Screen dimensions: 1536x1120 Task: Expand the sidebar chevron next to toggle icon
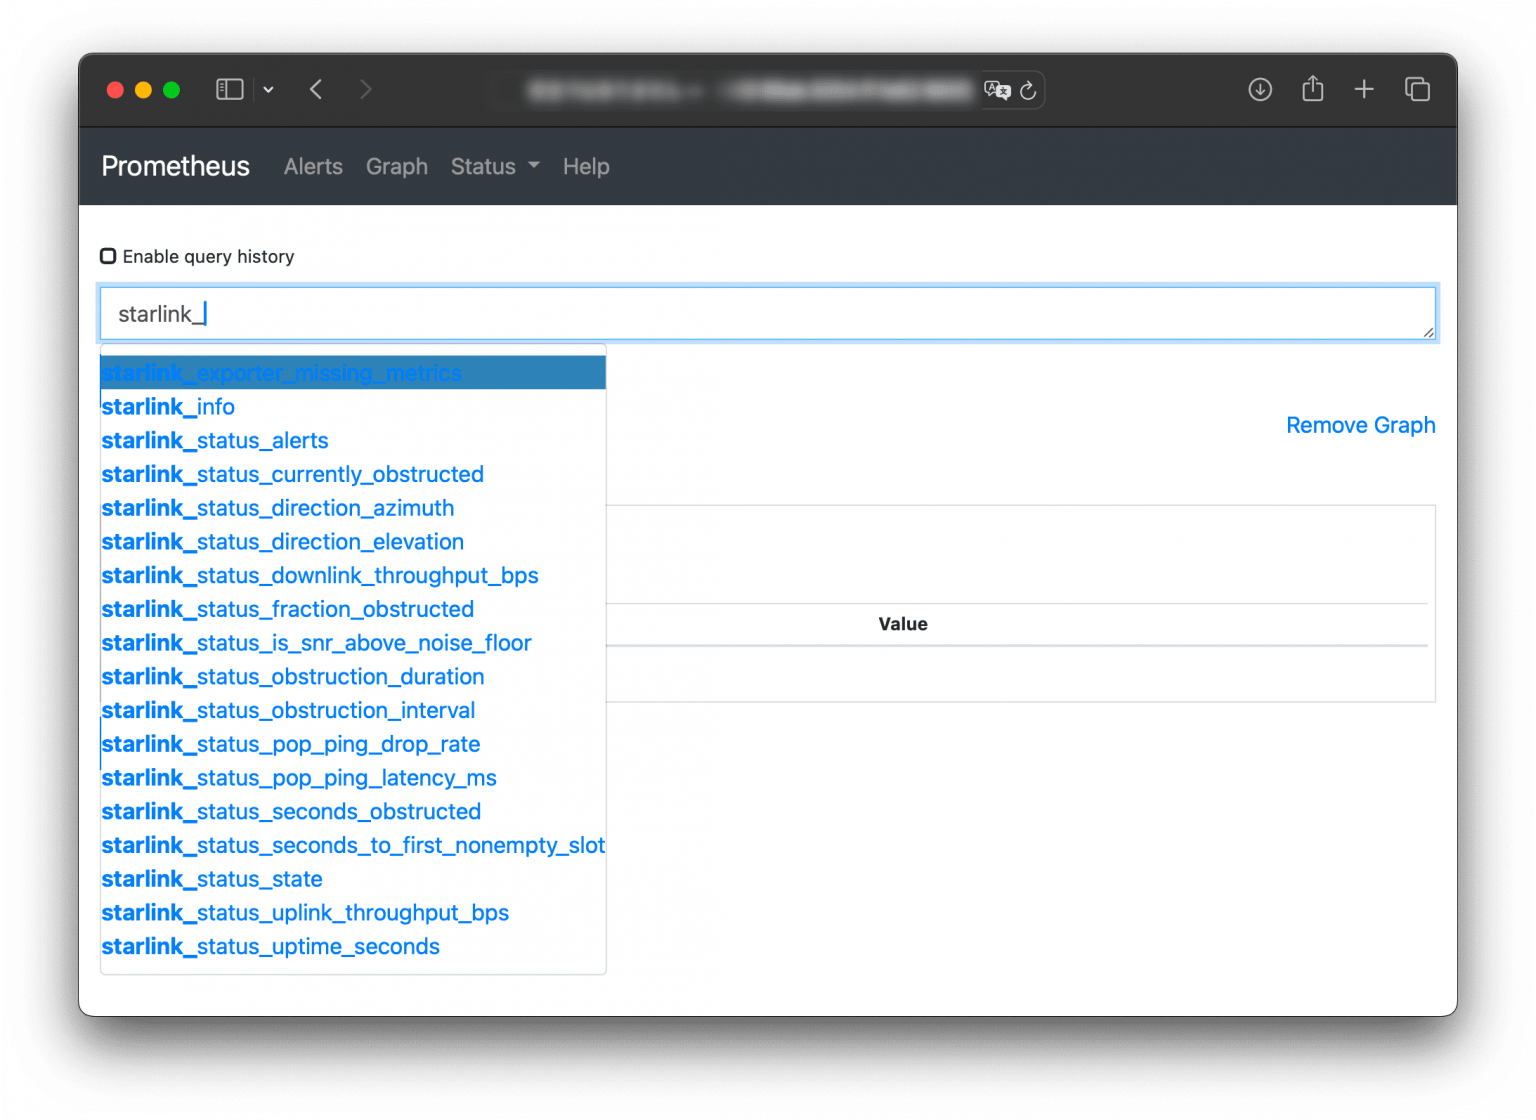coord(268,89)
